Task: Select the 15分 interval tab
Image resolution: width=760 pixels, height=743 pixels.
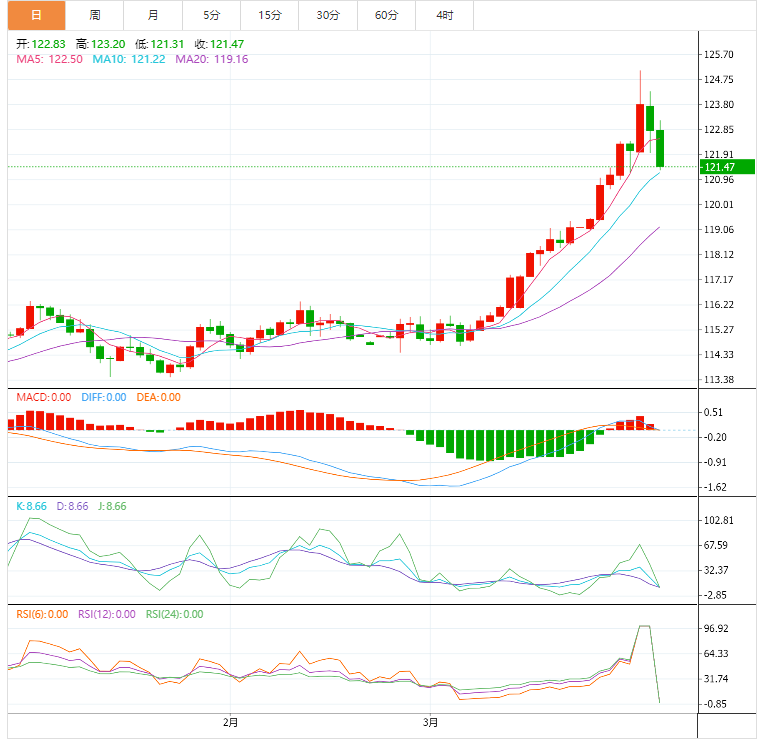Action: pyautogui.click(x=269, y=15)
